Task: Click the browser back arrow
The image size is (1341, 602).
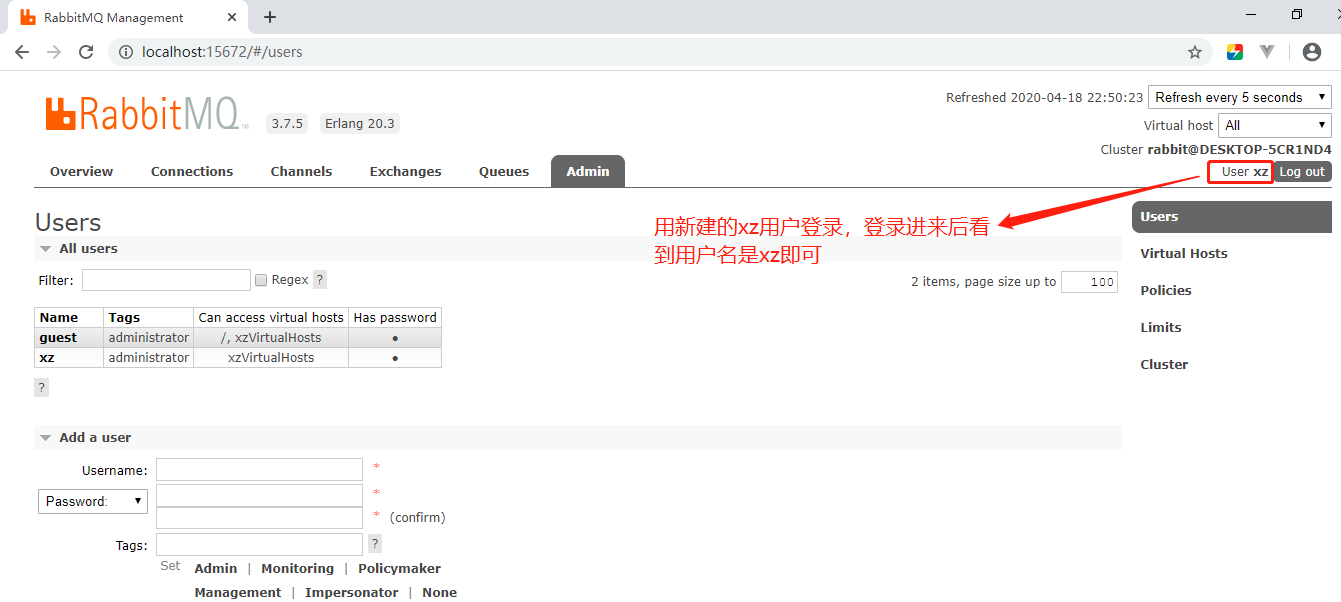Action: coord(22,52)
